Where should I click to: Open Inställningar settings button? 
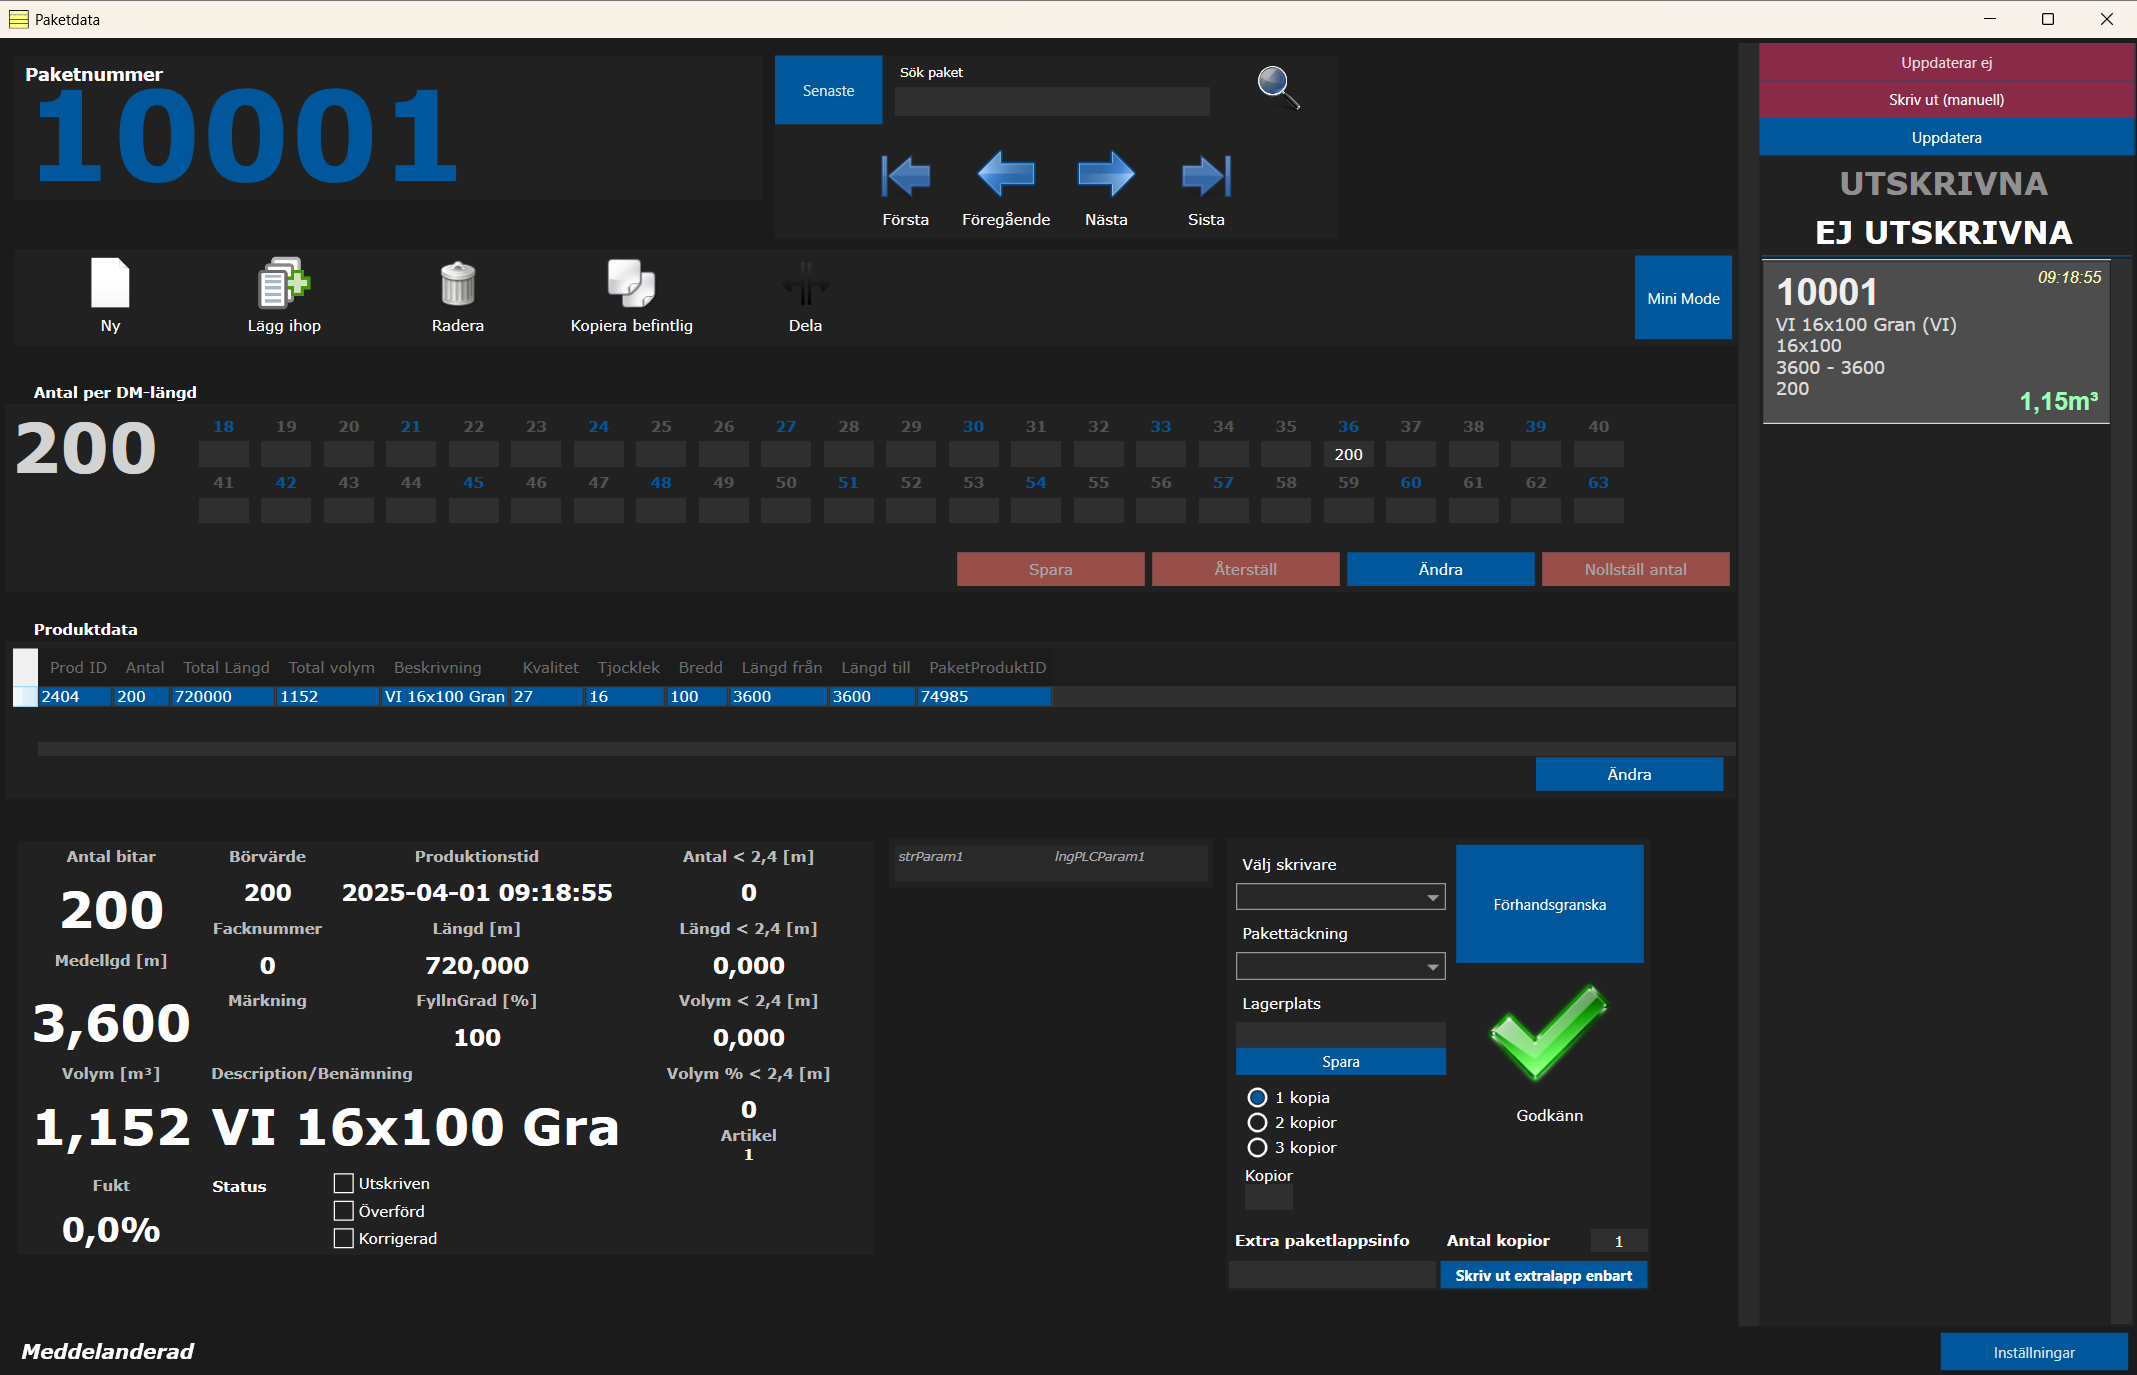pyautogui.click(x=2033, y=1352)
